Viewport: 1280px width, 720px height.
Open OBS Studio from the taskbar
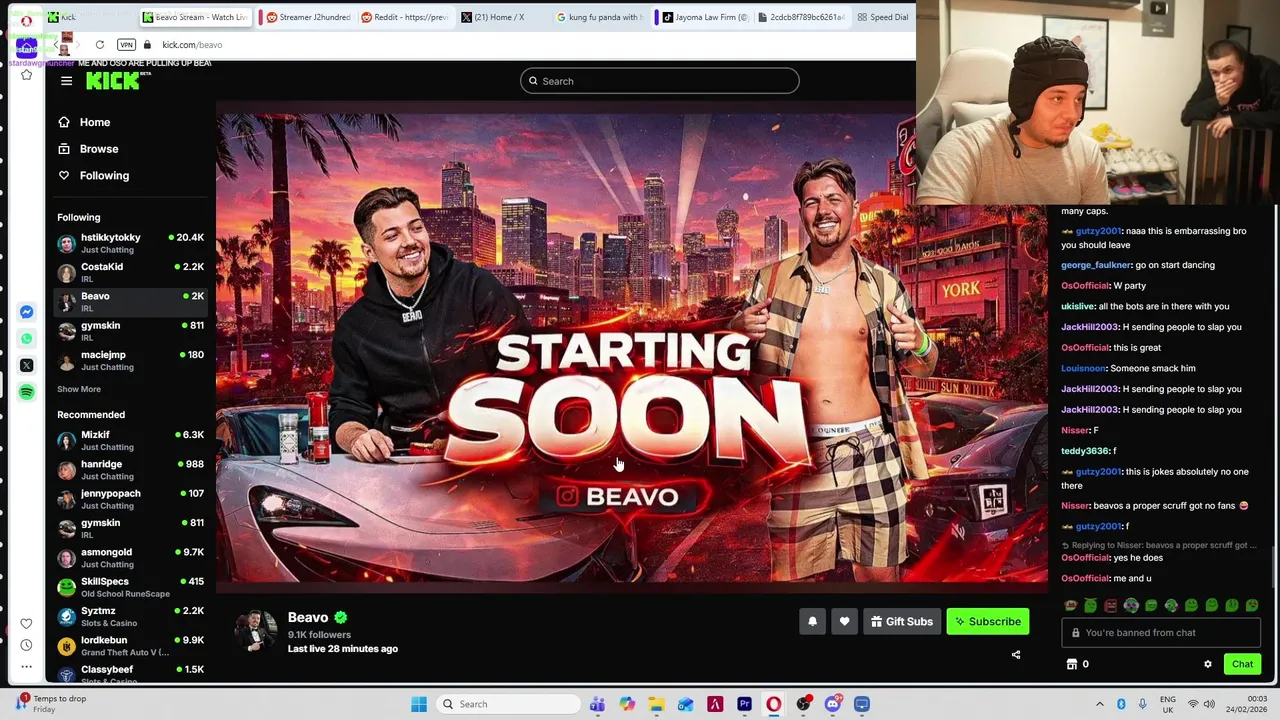point(803,704)
